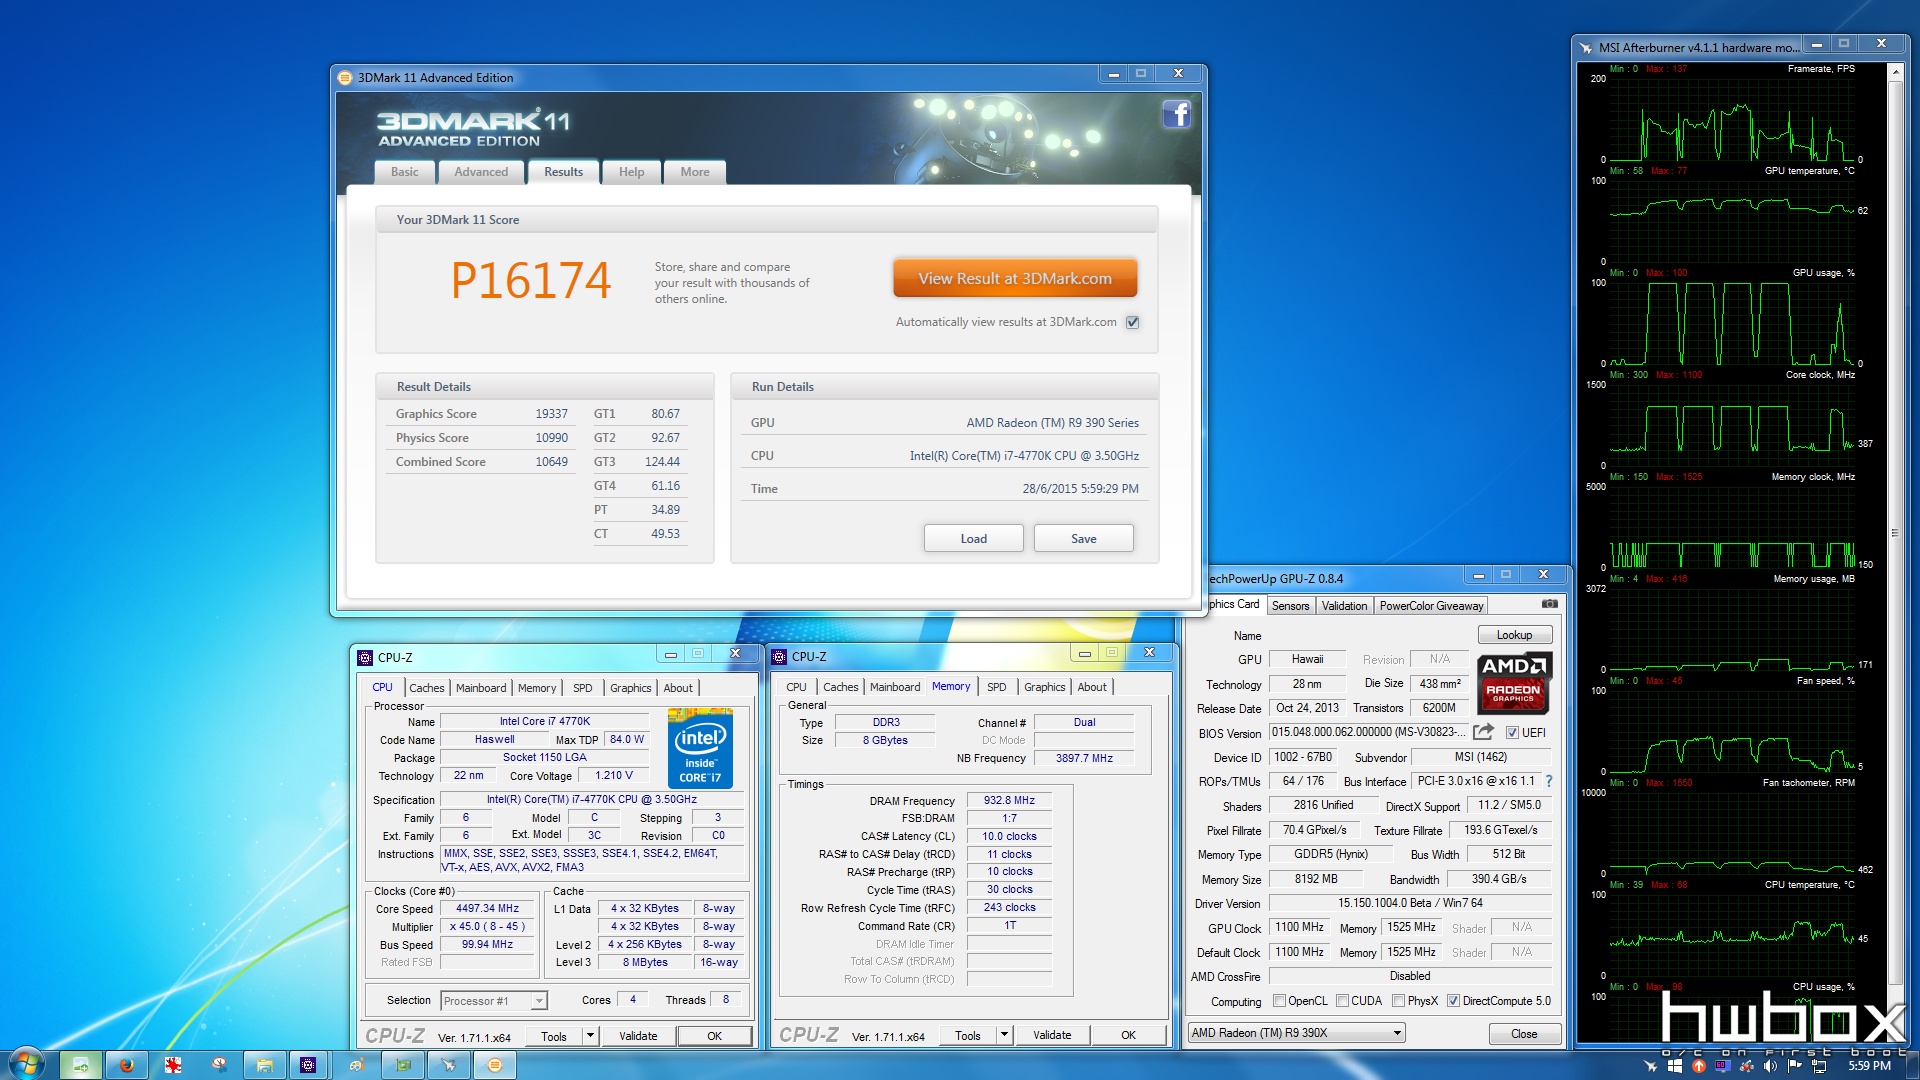Open the Windows Start orb

click(x=25, y=1064)
